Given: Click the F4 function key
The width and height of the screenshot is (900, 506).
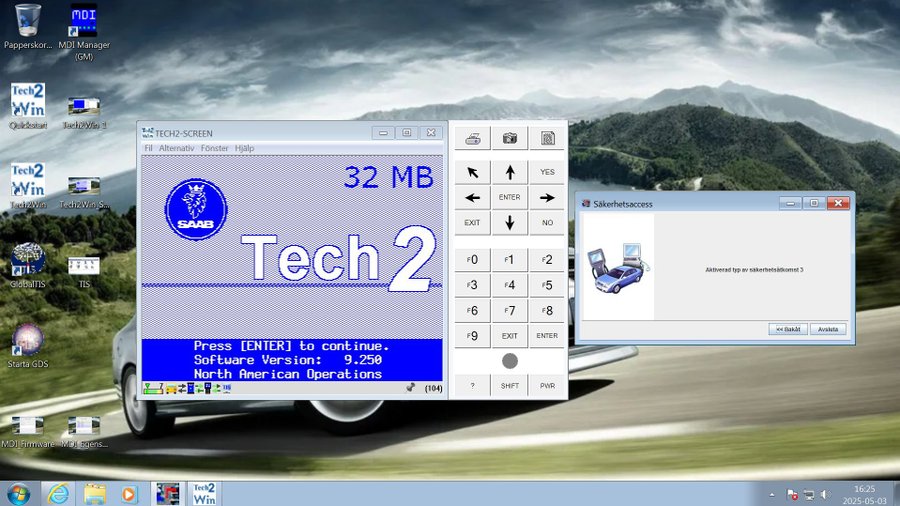Looking at the screenshot, I should click(510, 285).
